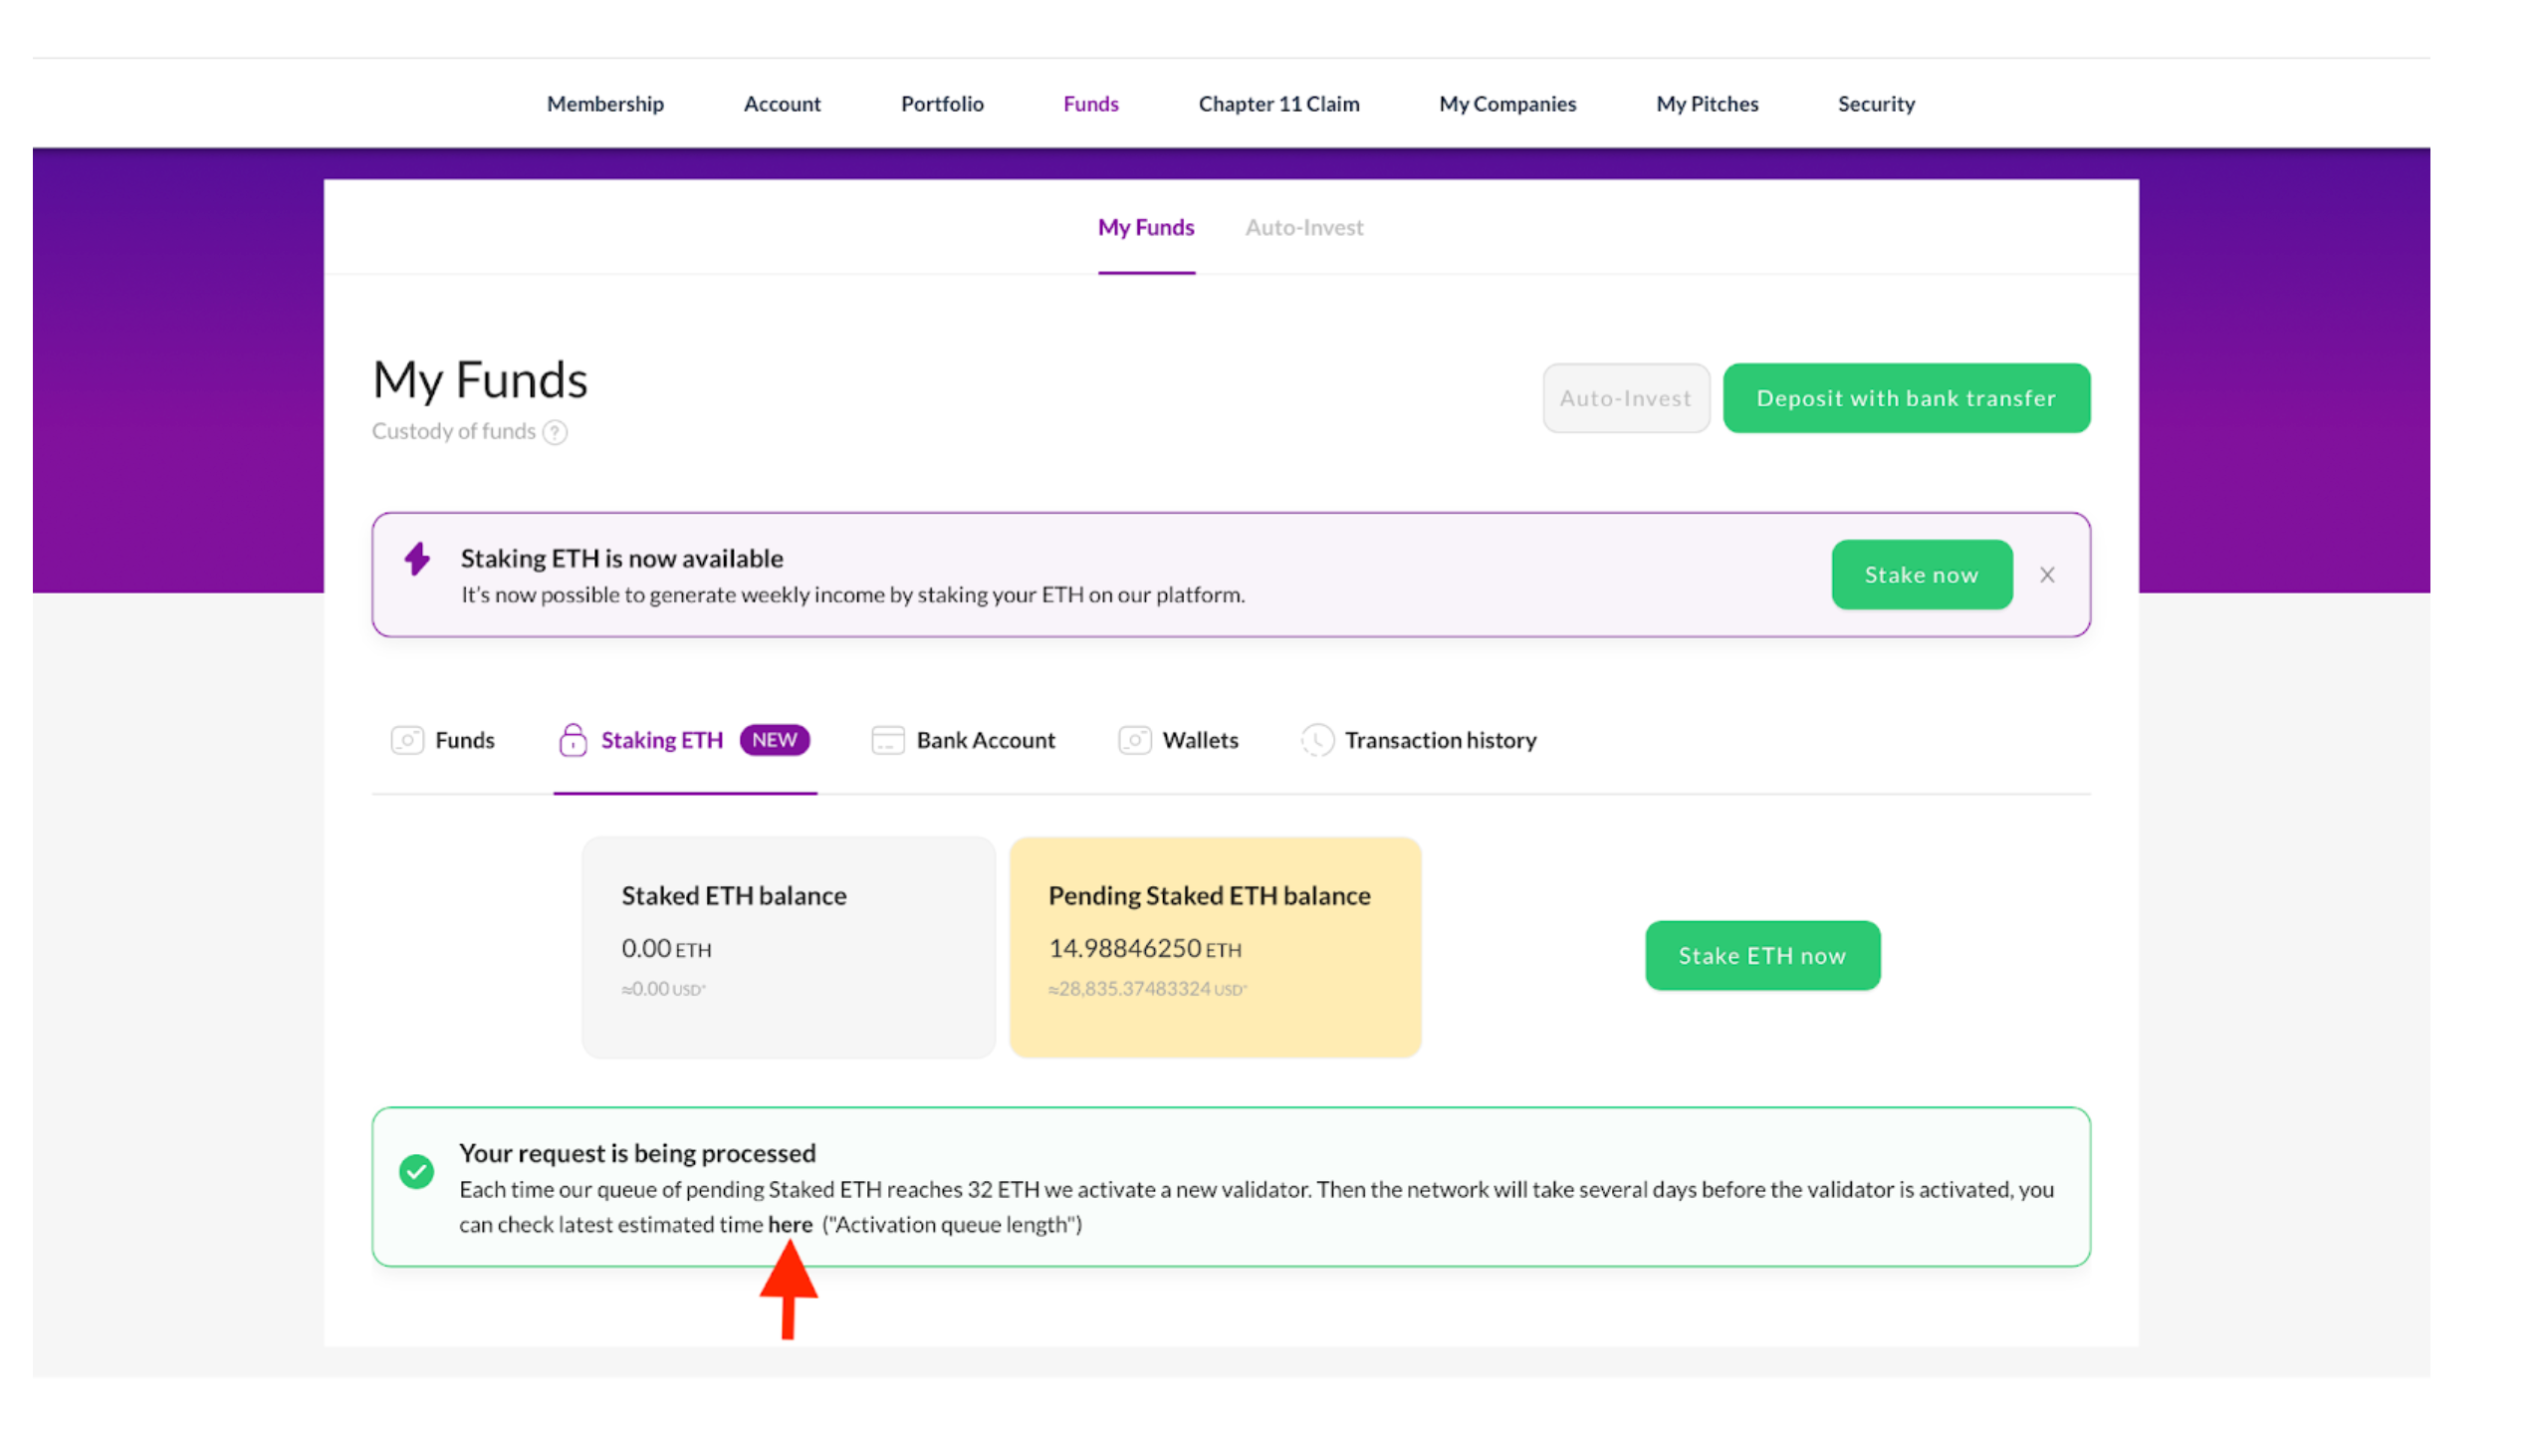Click the Staking ETH lock icon
This screenshot has width=2531, height=1440.
(x=572, y=740)
